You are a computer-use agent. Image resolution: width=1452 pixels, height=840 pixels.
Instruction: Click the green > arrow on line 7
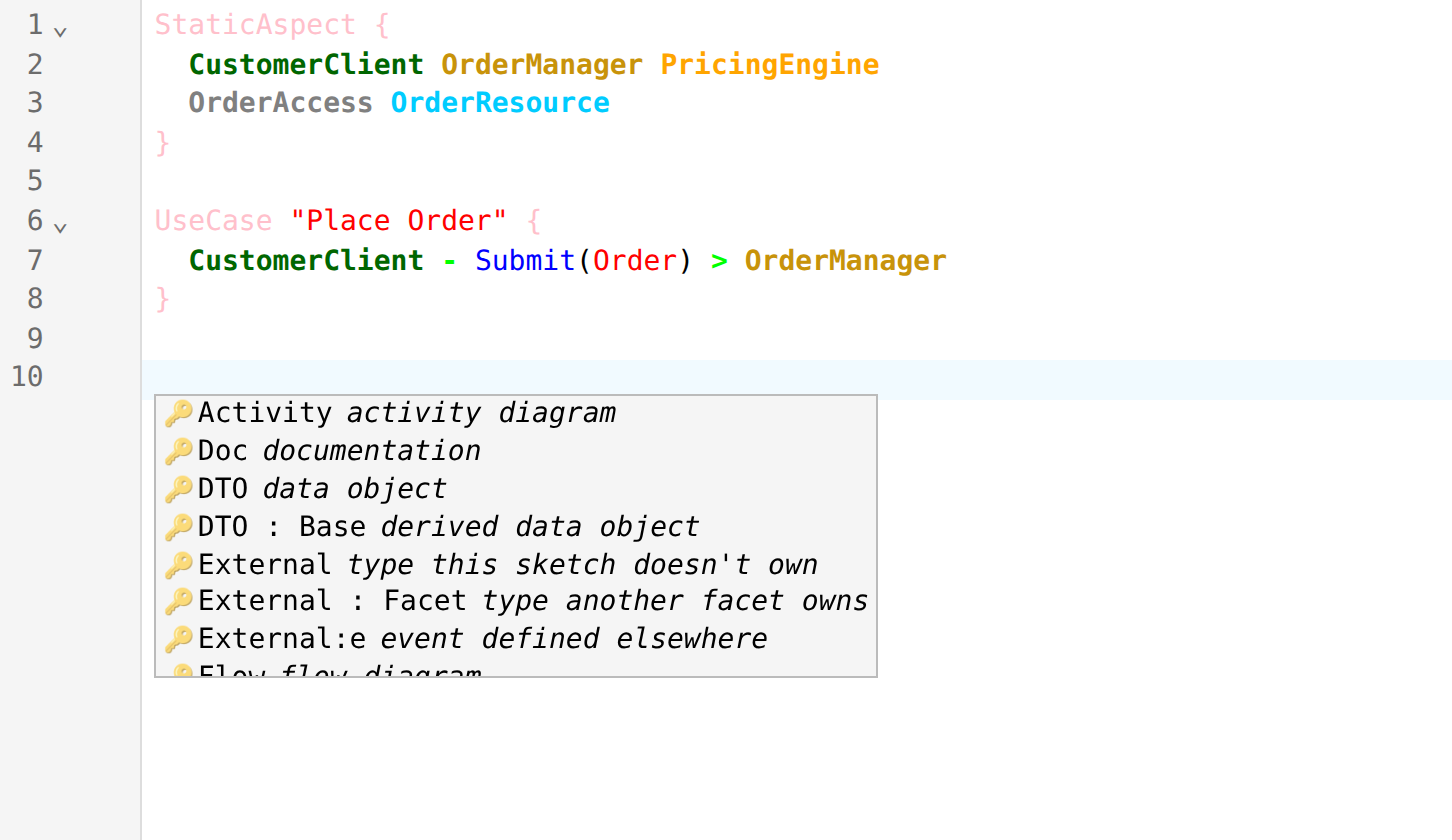point(719,260)
